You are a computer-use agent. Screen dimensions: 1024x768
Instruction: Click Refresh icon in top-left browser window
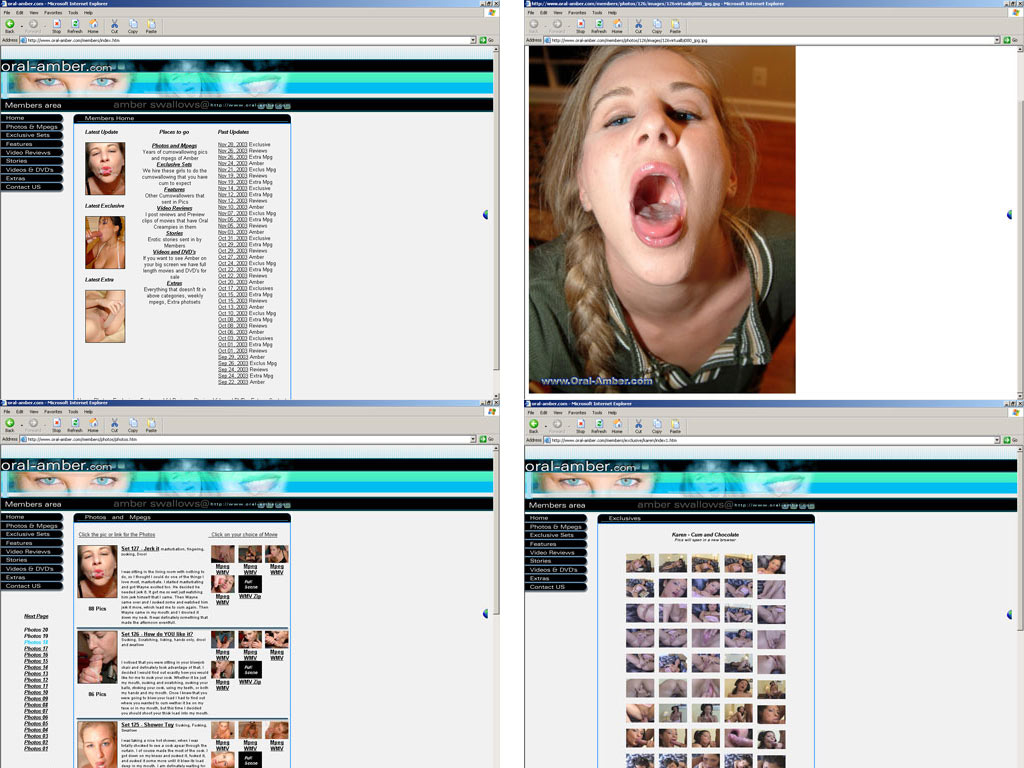coord(74,25)
